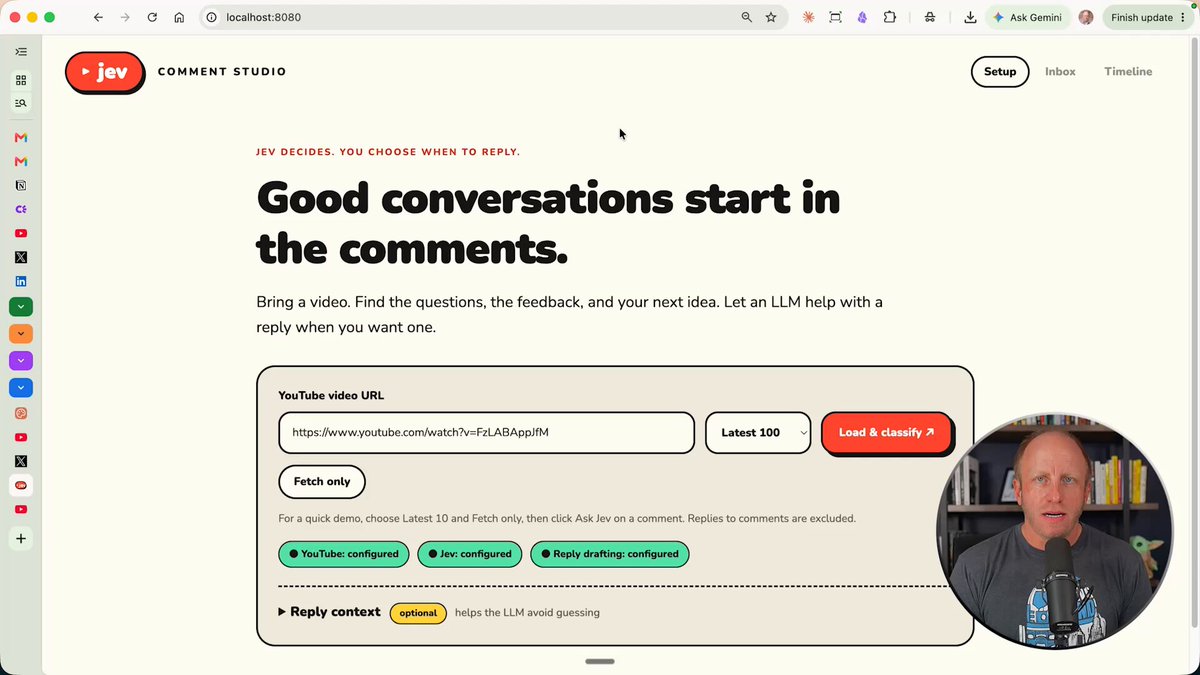1200x675 pixels.
Task: Expand the blue tab group
Action: coord(21,388)
